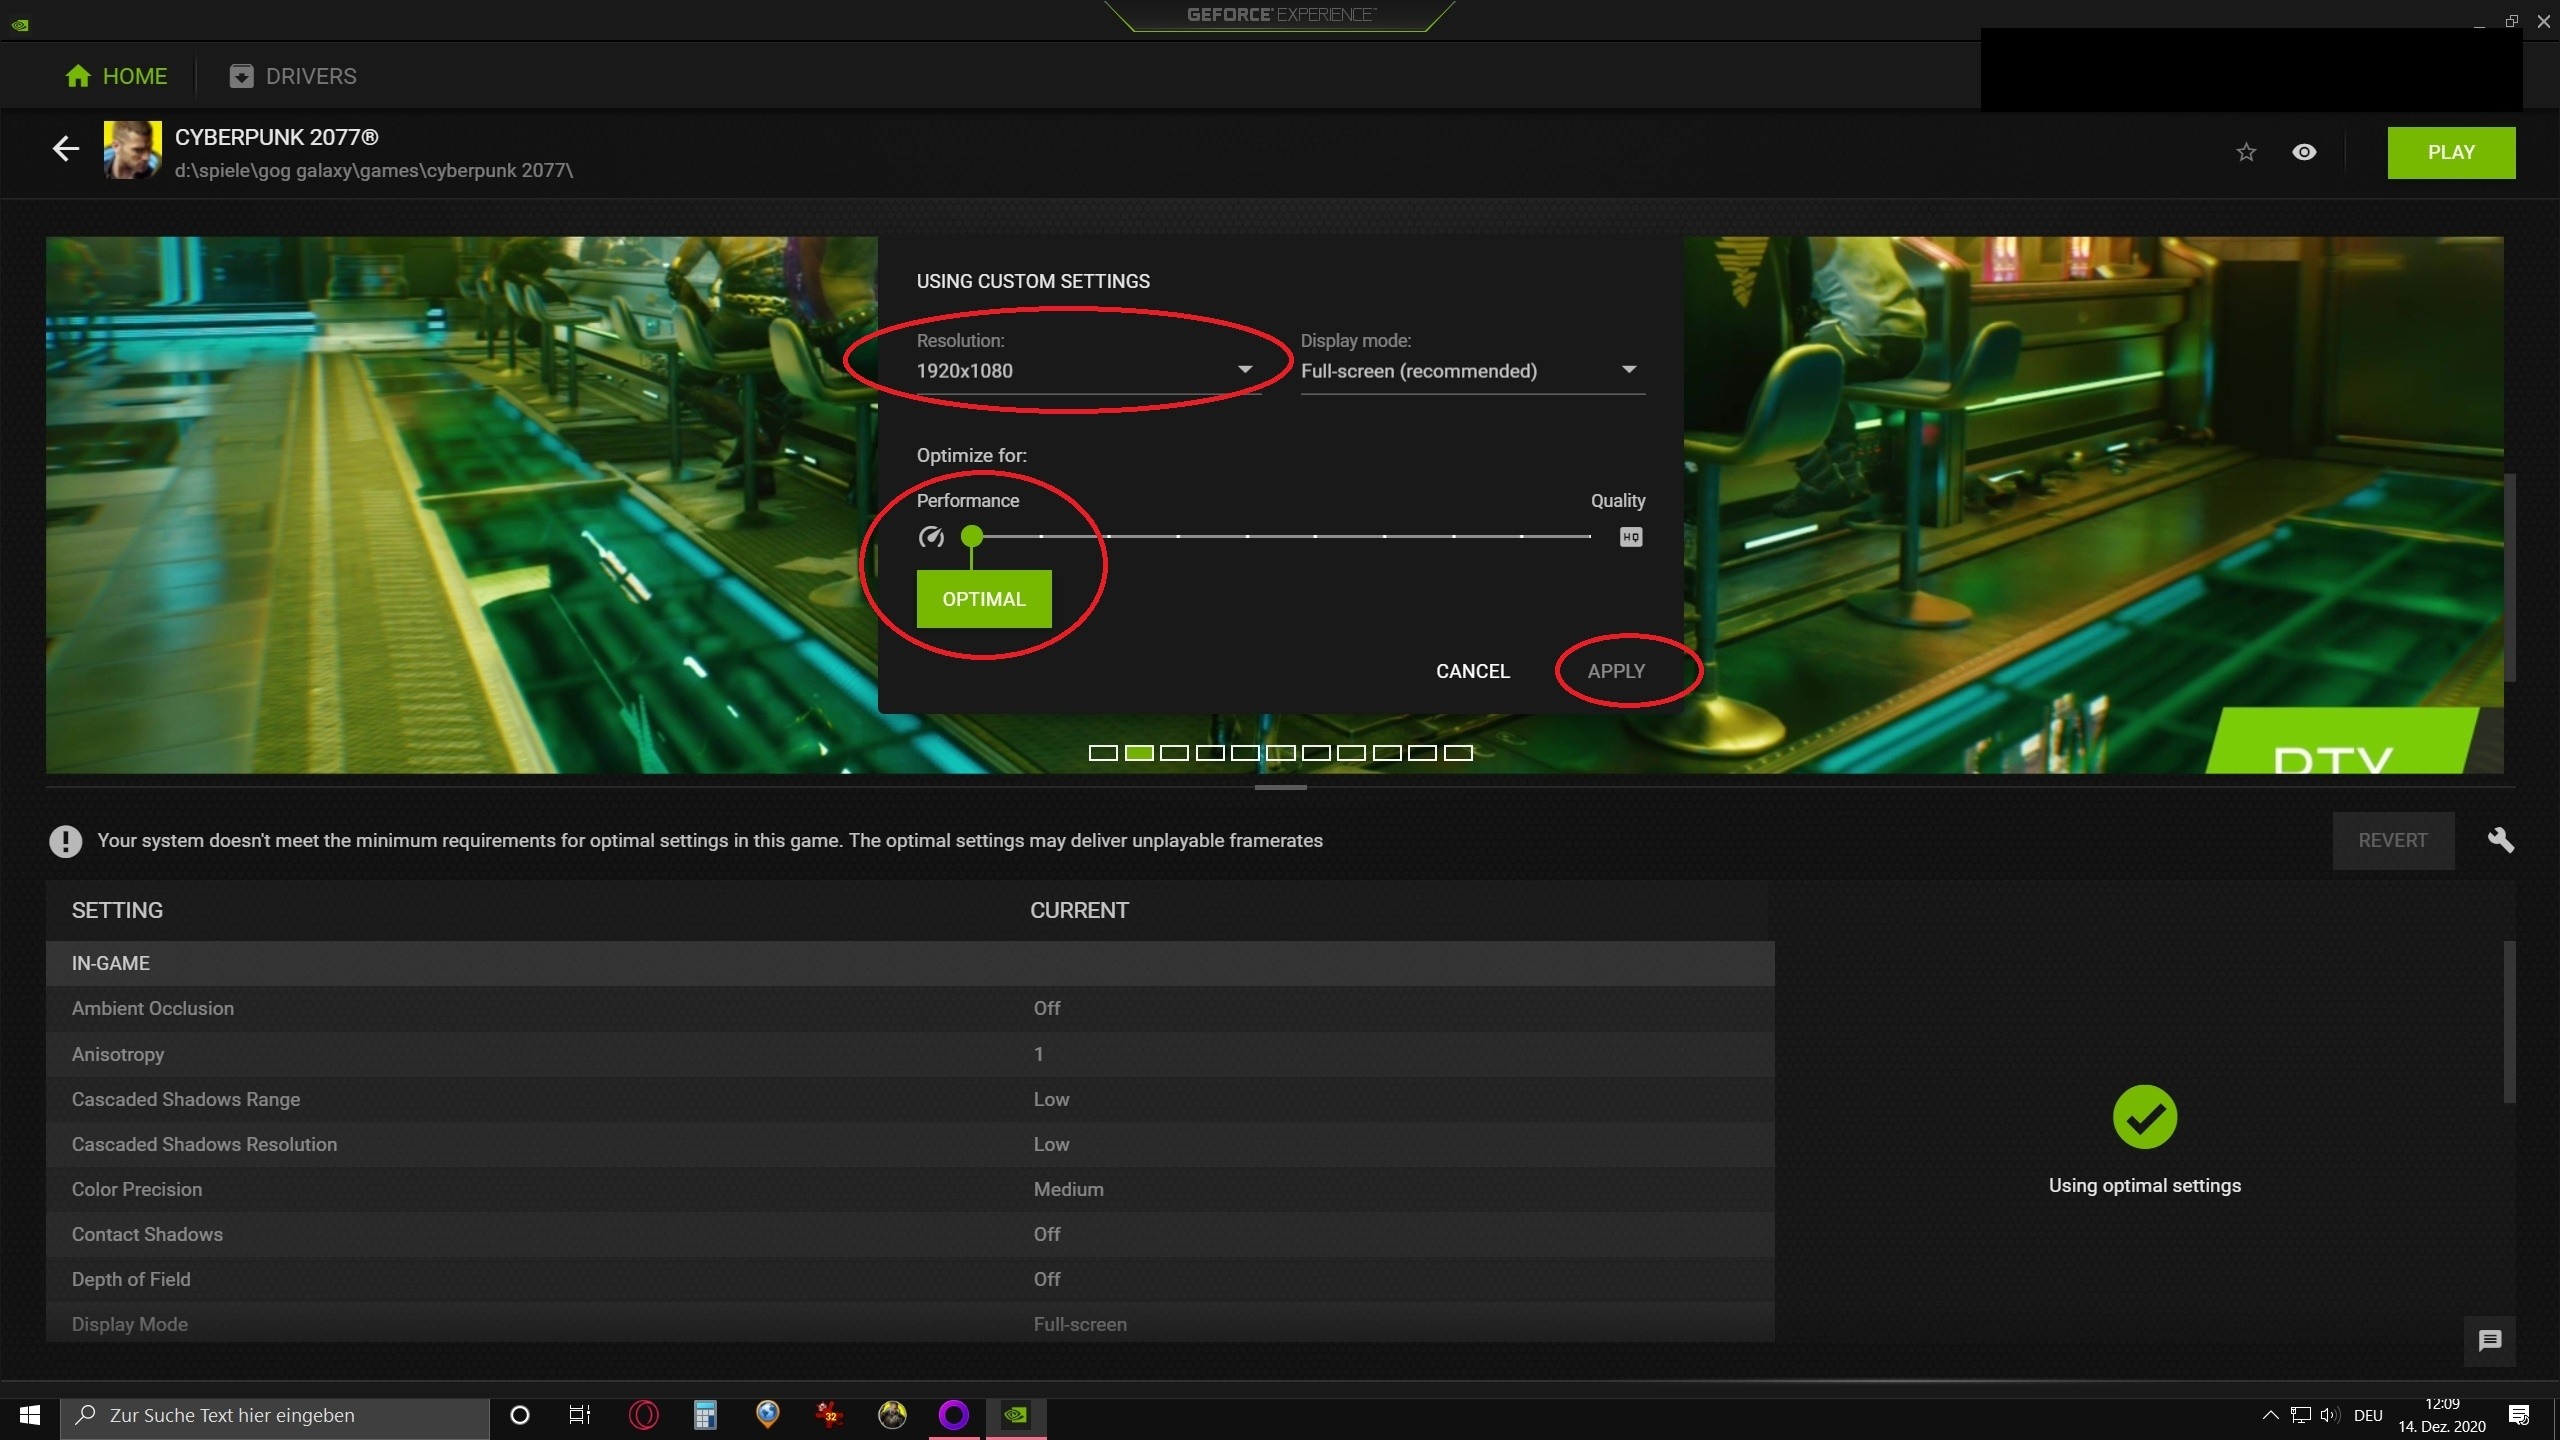Viewport: 2560px width, 1440px height.
Task: Click the exclamation warning icon
Action: tap(66, 841)
